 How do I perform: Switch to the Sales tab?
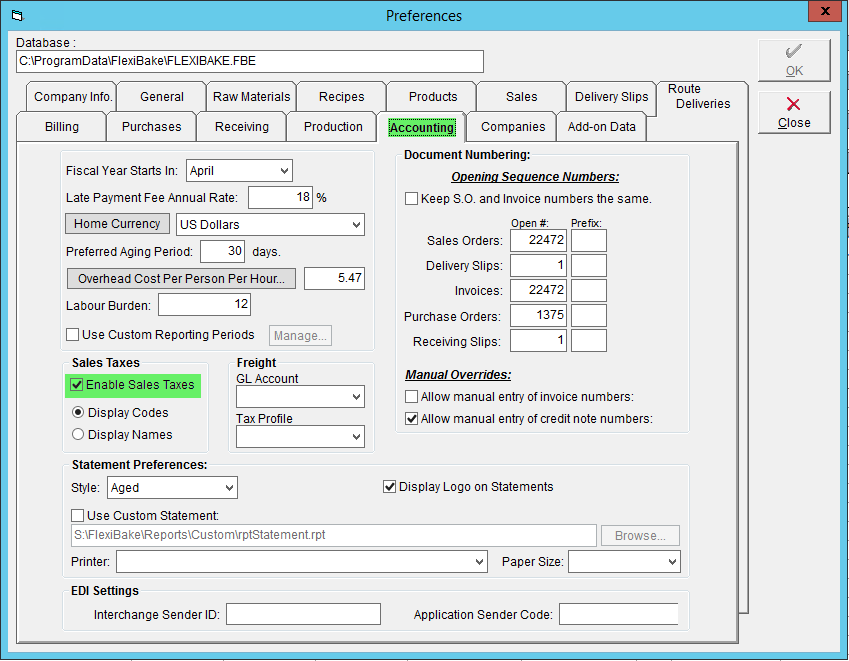(x=521, y=97)
